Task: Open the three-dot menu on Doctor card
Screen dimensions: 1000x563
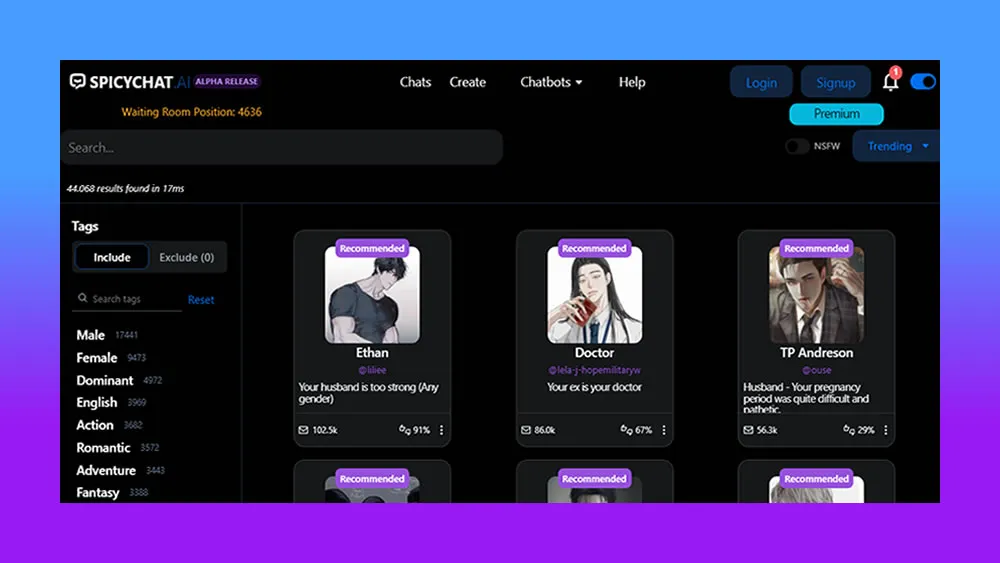Action: [x=663, y=430]
